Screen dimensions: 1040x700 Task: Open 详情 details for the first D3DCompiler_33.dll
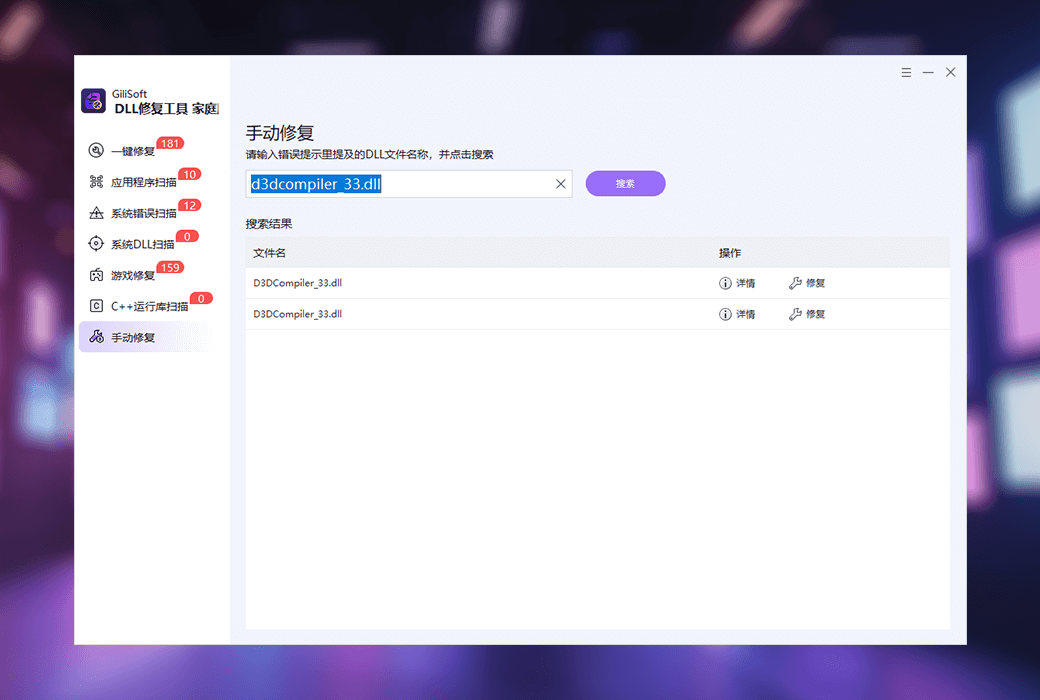tap(746, 283)
